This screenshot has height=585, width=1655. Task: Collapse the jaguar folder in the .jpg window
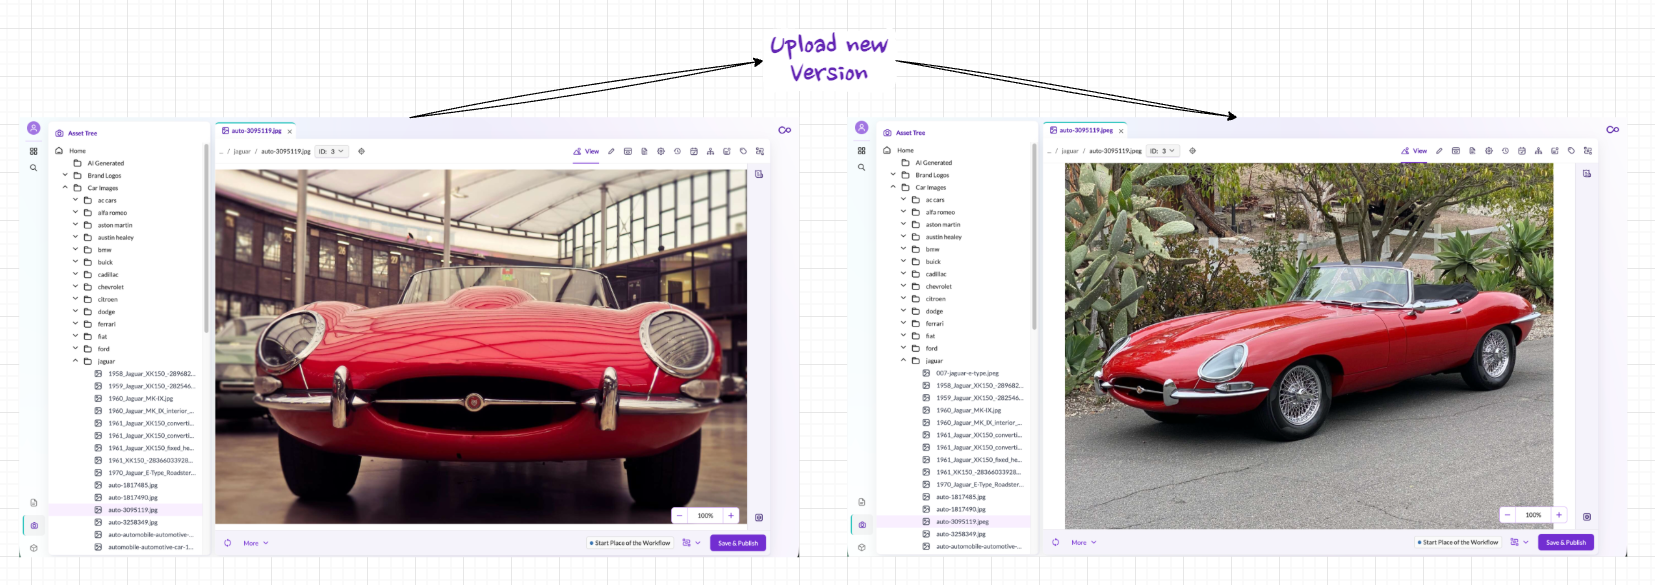76,361
